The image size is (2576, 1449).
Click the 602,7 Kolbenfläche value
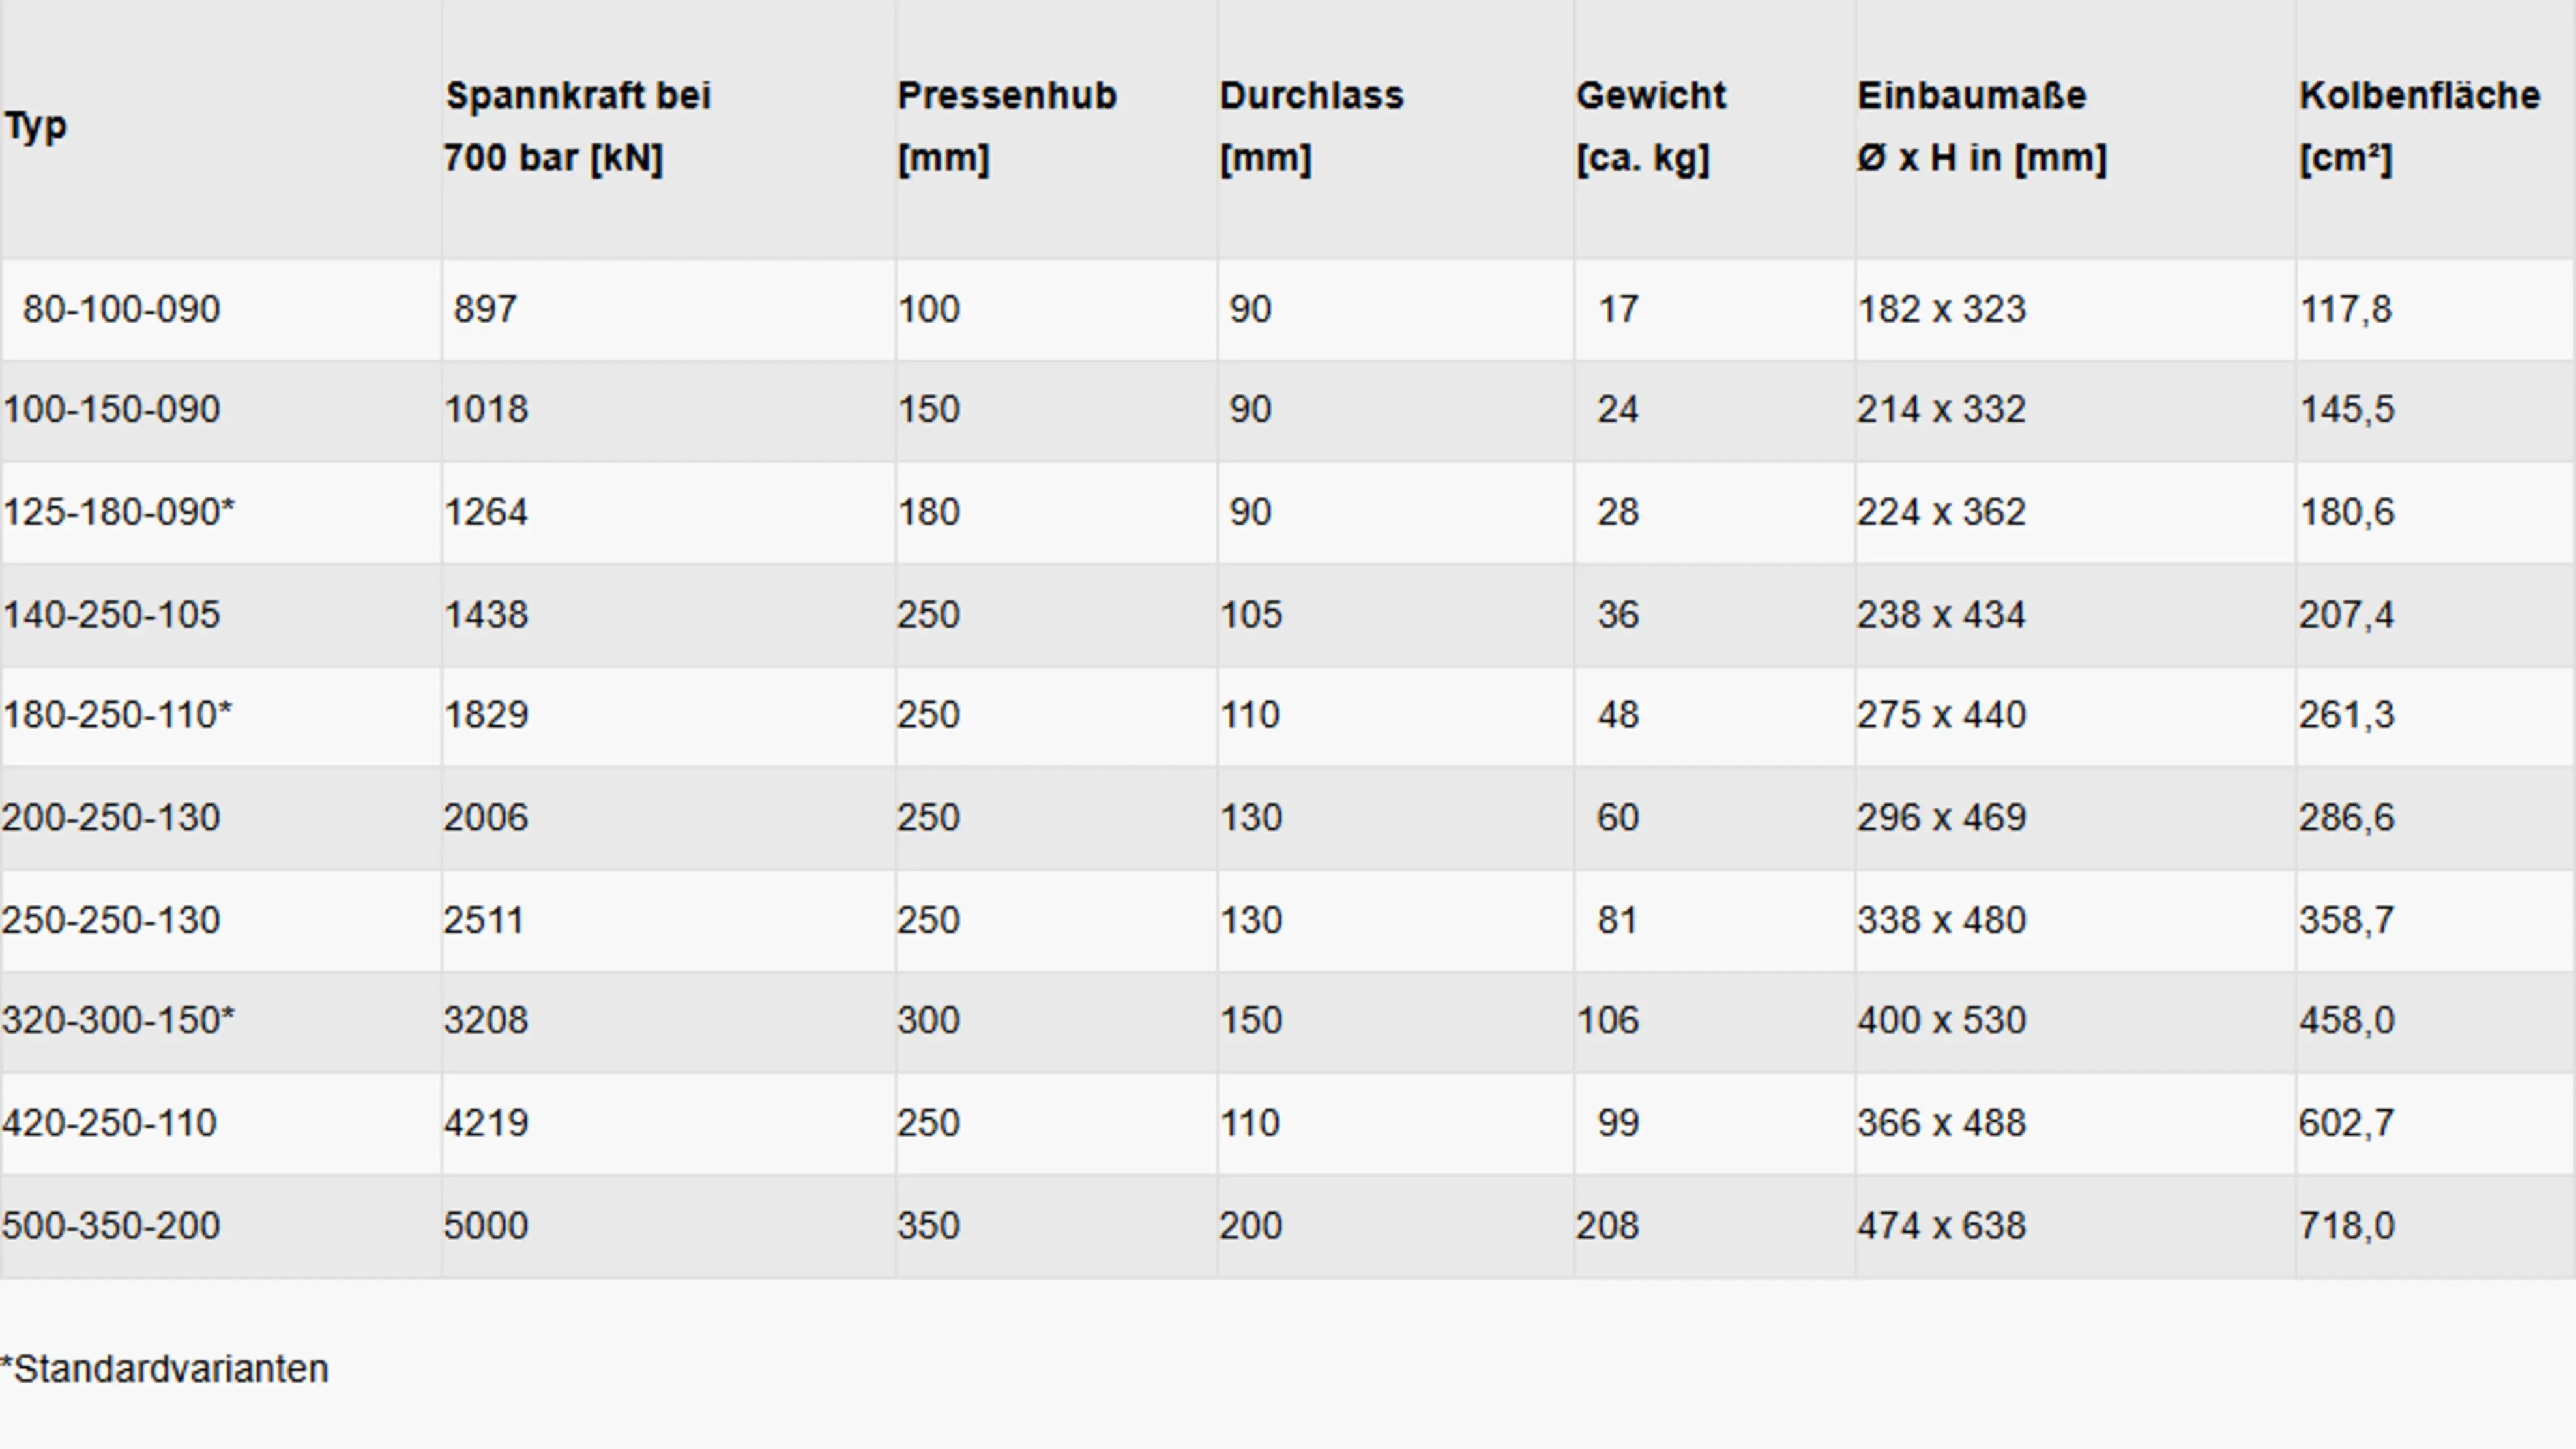point(2347,1123)
